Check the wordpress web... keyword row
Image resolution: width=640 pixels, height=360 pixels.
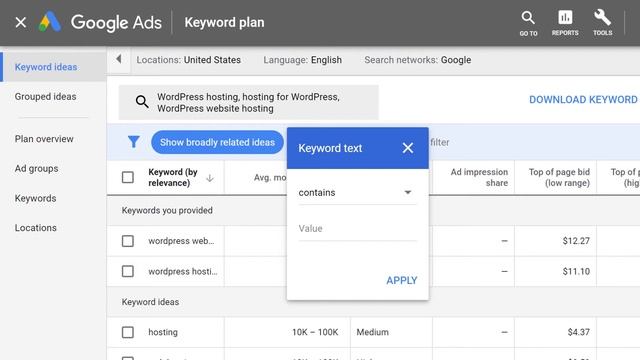[x=128, y=241]
